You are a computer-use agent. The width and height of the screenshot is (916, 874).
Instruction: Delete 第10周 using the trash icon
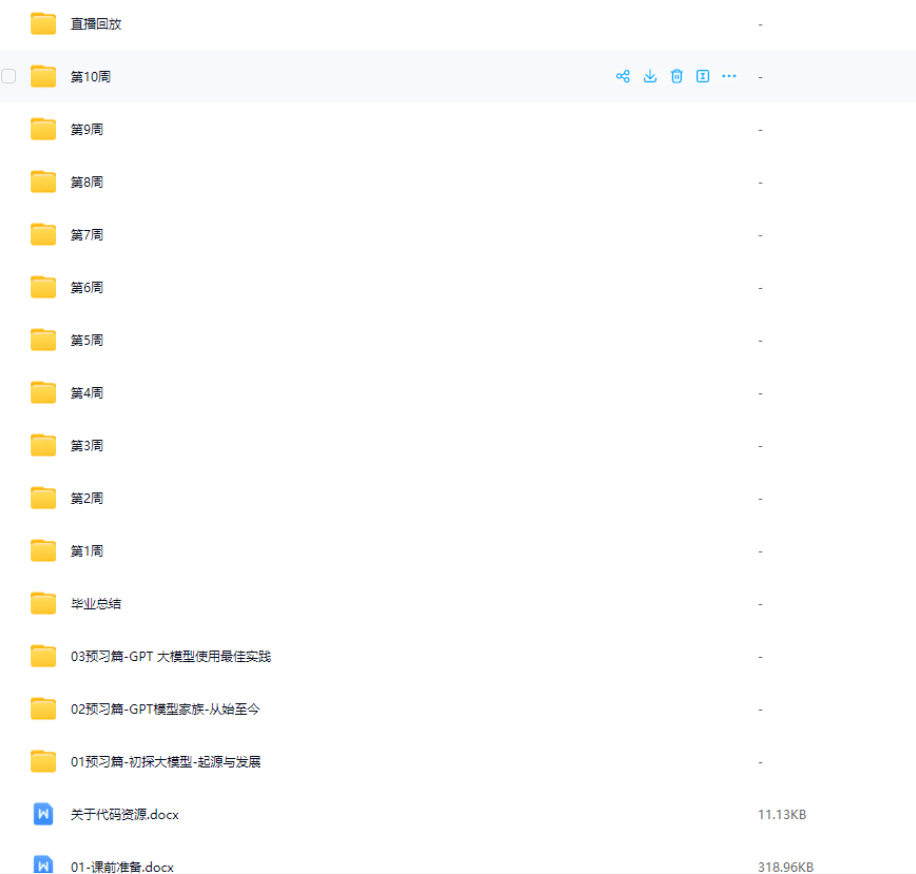676,75
